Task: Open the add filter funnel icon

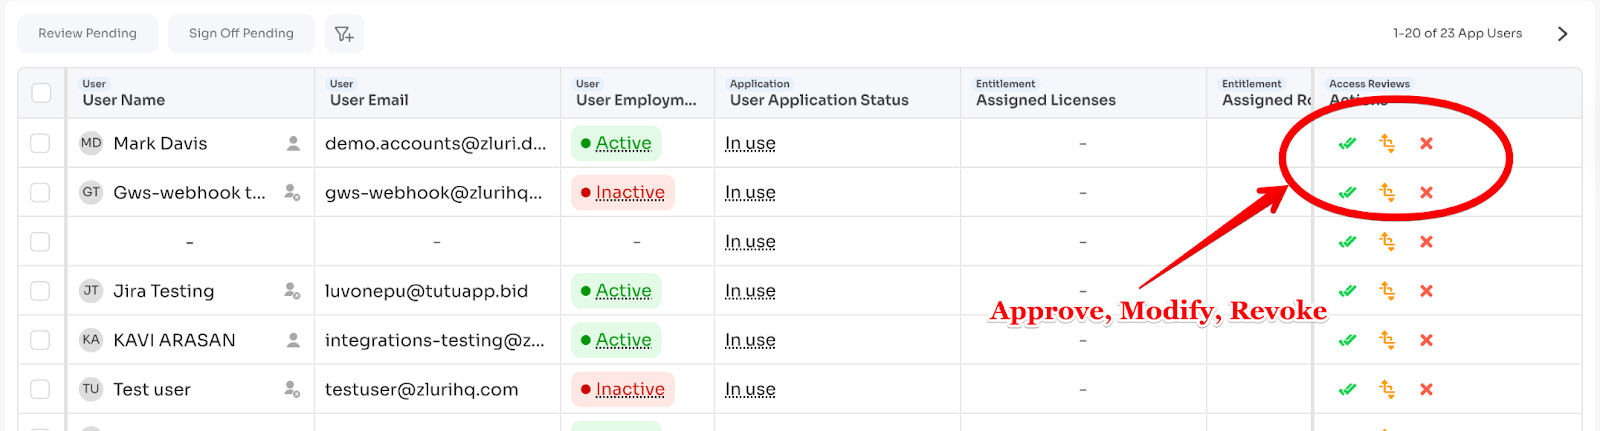Action: 344,34
